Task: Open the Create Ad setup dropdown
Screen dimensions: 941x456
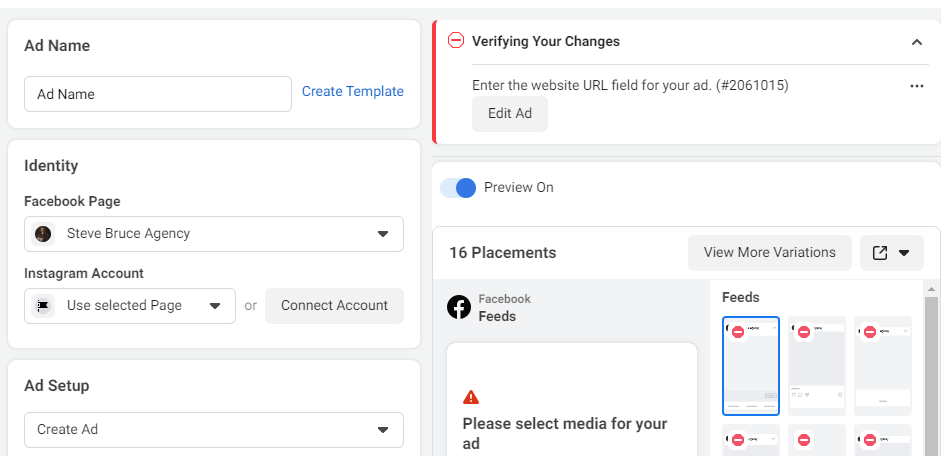Action: (214, 430)
